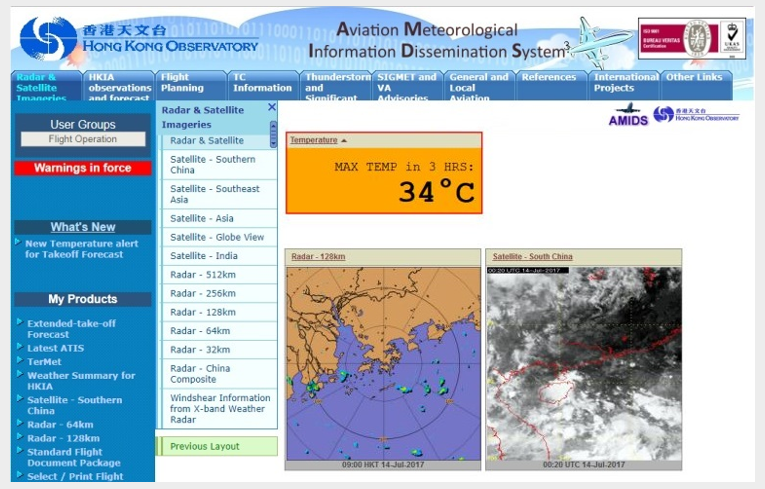Click the arrow bullet beside New Temperature alert
Viewport: 765px width, 489px height.
pos(18,242)
